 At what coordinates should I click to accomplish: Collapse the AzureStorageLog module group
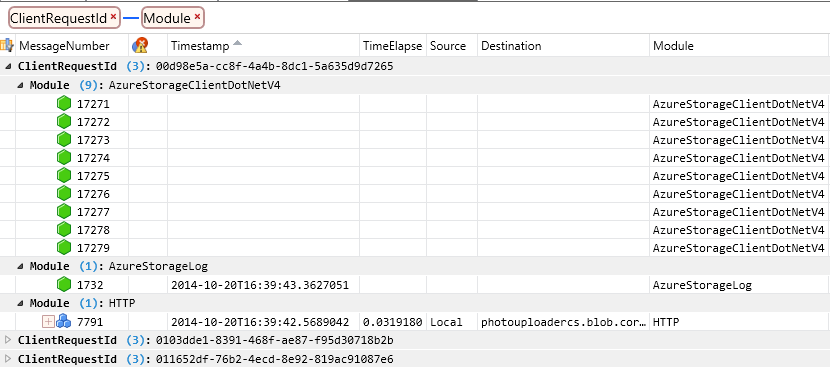click(x=21, y=266)
